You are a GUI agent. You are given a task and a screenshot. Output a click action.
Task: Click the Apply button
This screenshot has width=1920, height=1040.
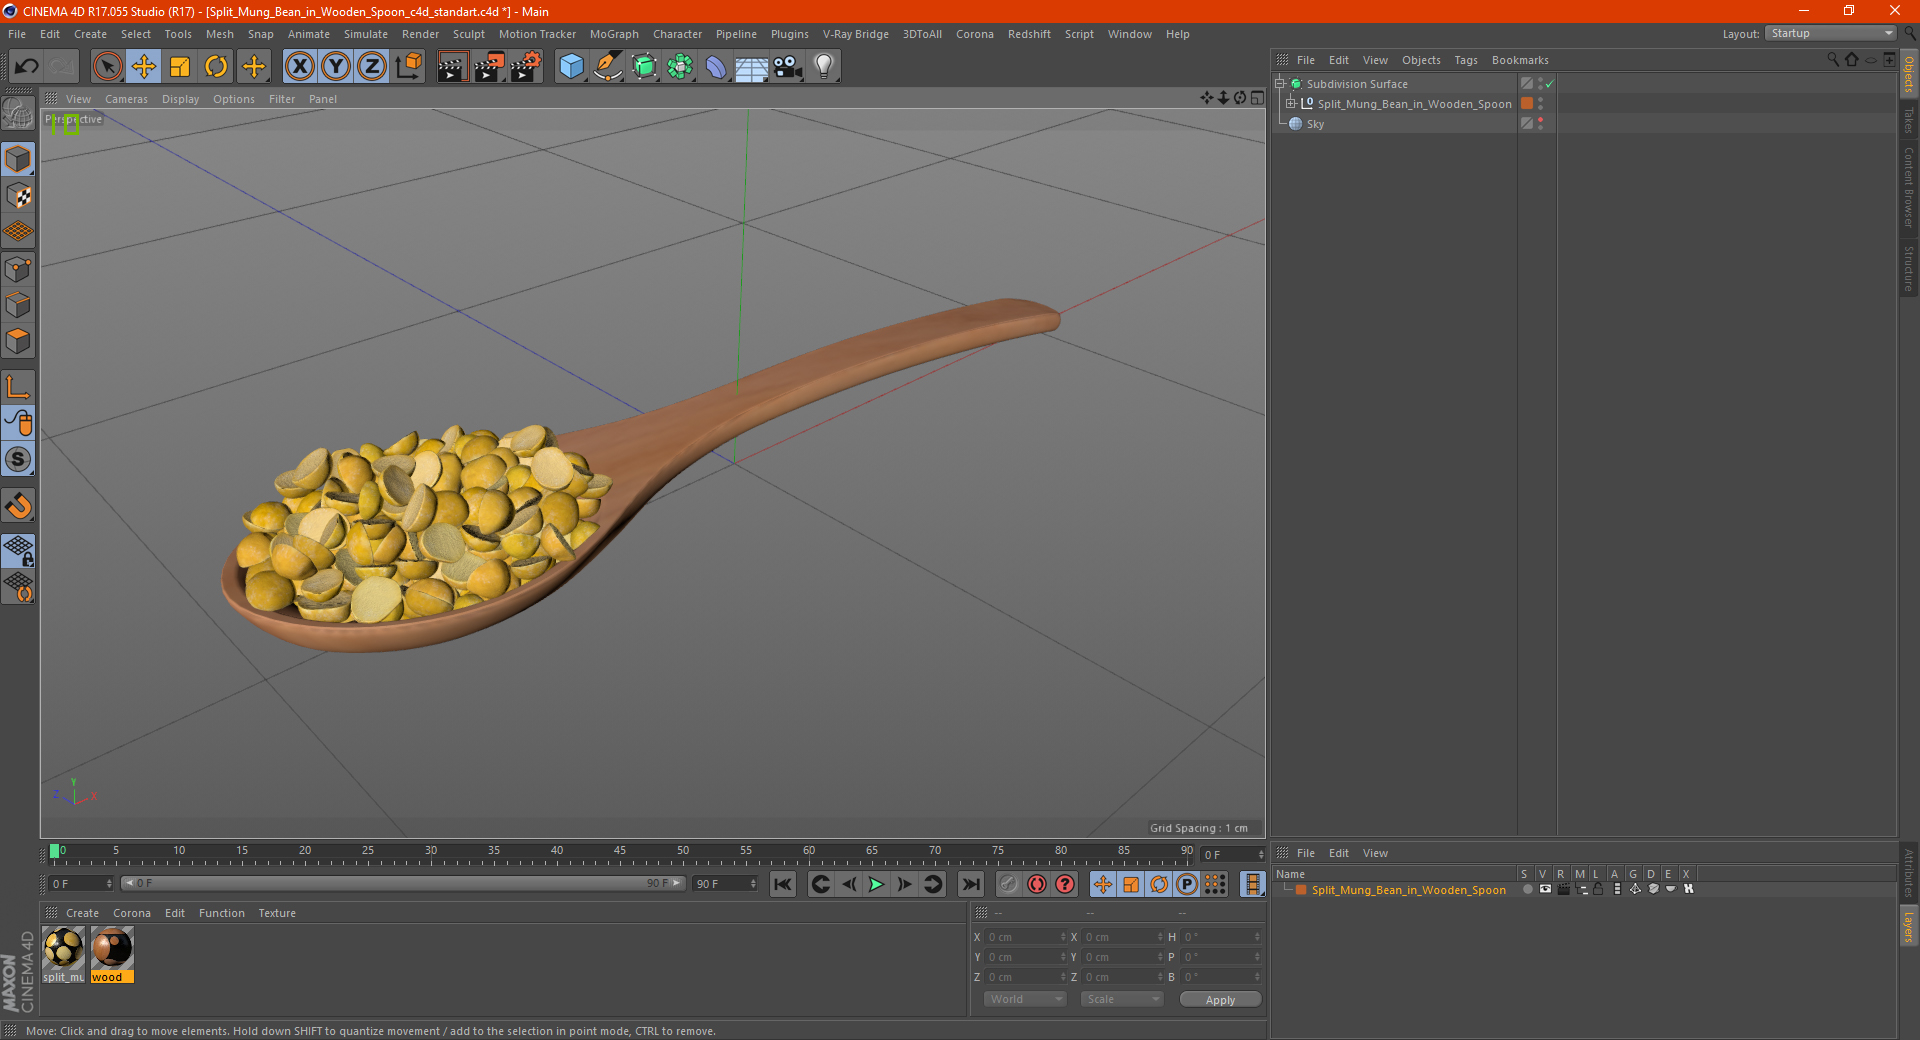click(x=1220, y=999)
